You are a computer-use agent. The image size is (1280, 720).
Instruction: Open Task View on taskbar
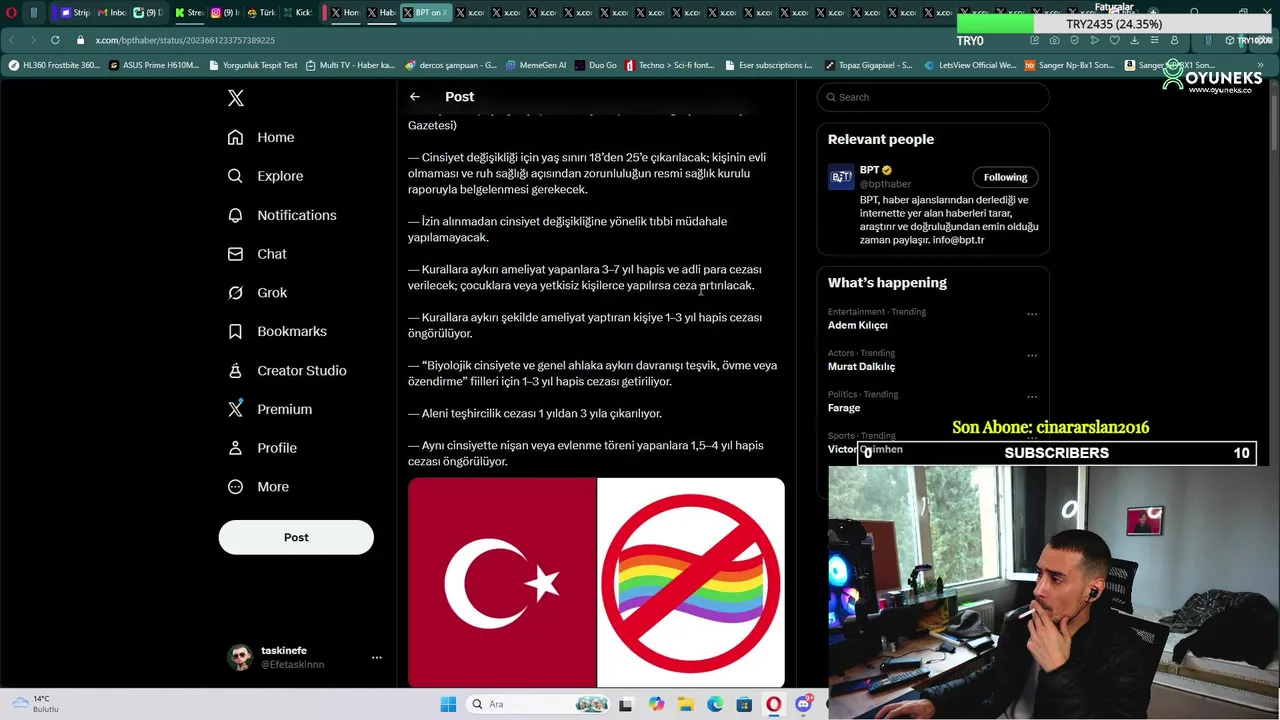click(x=626, y=704)
